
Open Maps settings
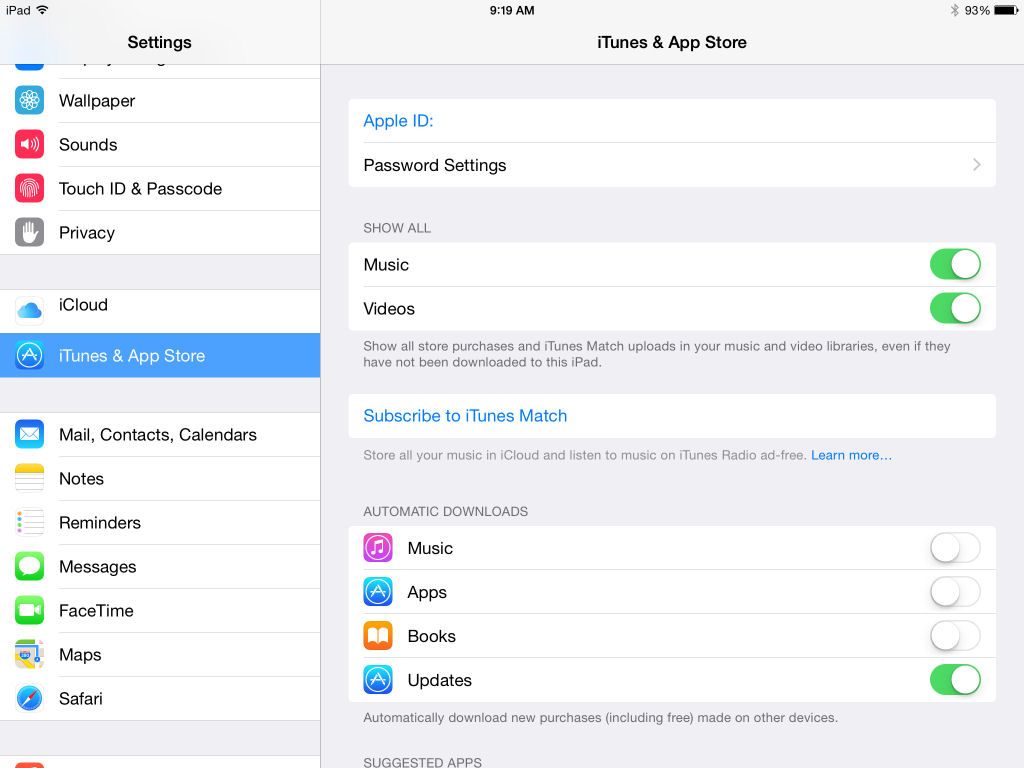[x=160, y=654]
